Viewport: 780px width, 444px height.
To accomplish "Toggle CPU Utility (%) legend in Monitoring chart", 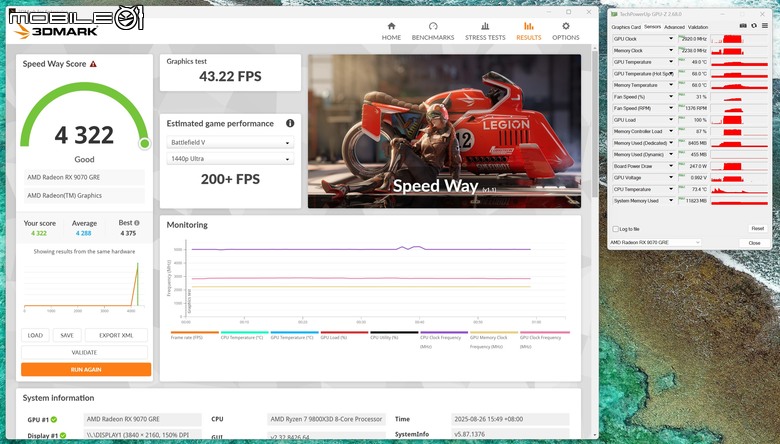I will pyautogui.click(x=394, y=335).
